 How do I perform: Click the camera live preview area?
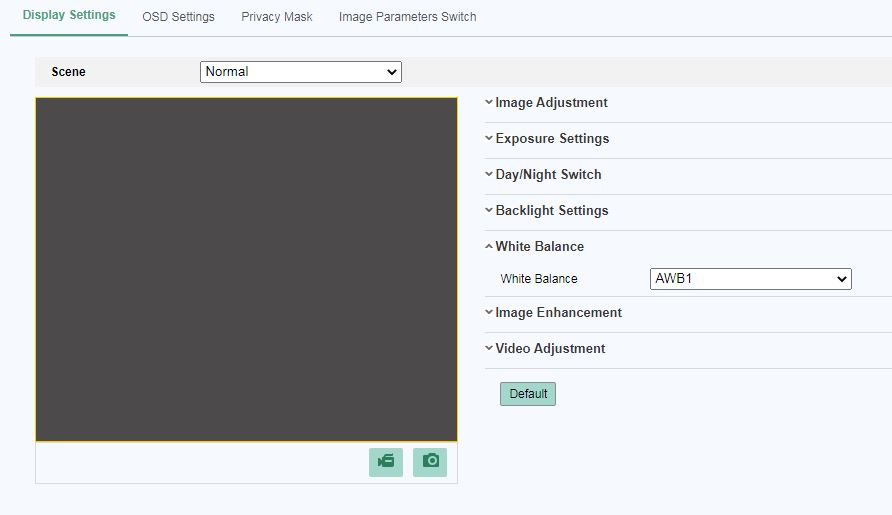pyautogui.click(x=246, y=269)
